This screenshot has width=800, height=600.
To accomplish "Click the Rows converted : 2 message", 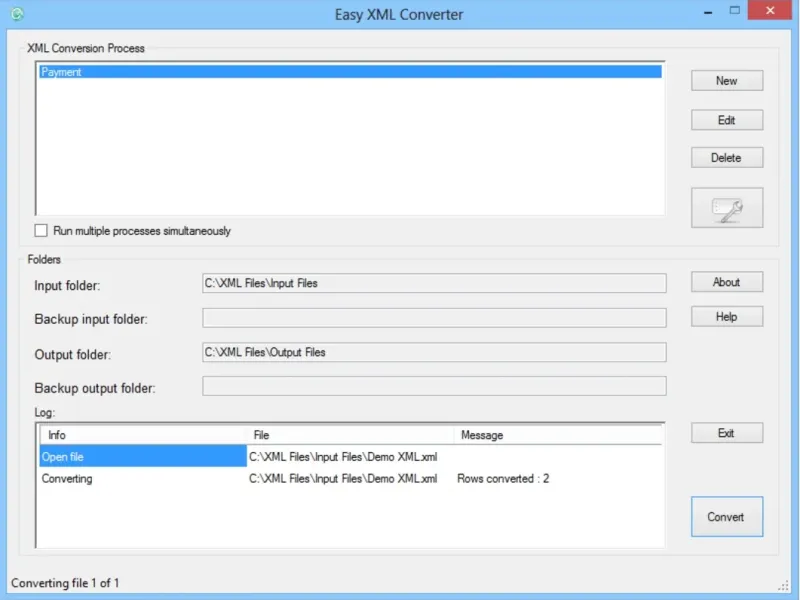I will tap(503, 479).
